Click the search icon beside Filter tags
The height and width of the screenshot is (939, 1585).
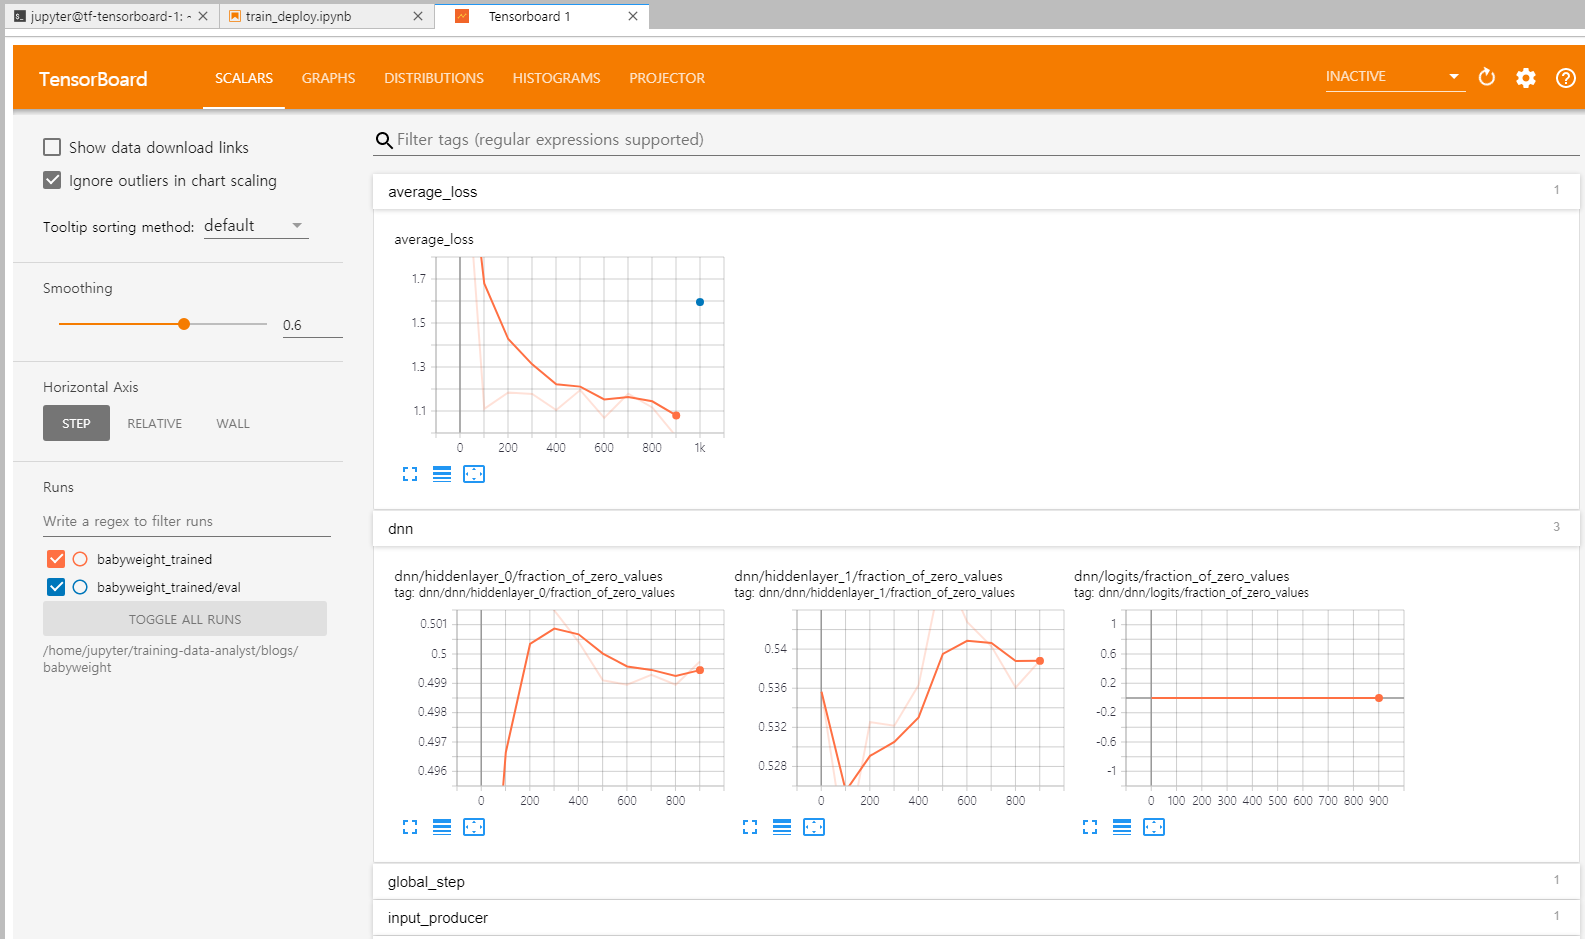tap(383, 140)
